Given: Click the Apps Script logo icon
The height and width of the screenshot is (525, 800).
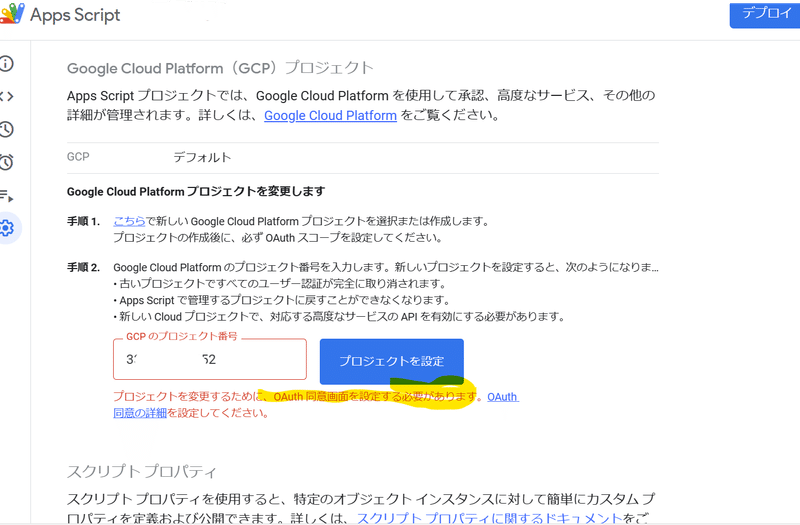Looking at the screenshot, I should tap(11, 13).
